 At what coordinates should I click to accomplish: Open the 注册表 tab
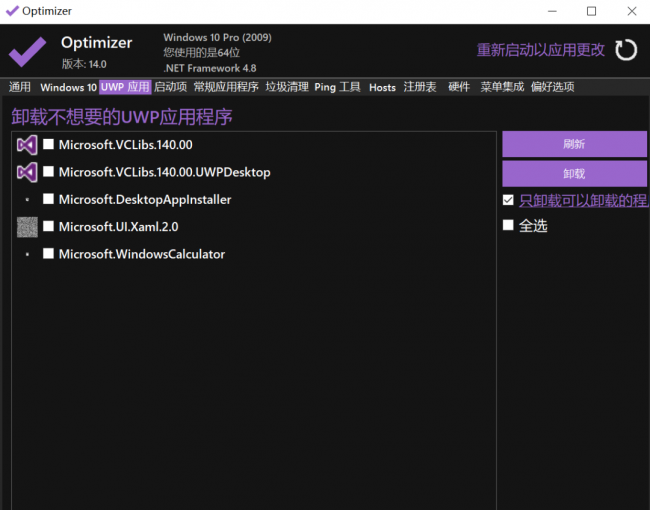click(x=420, y=87)
